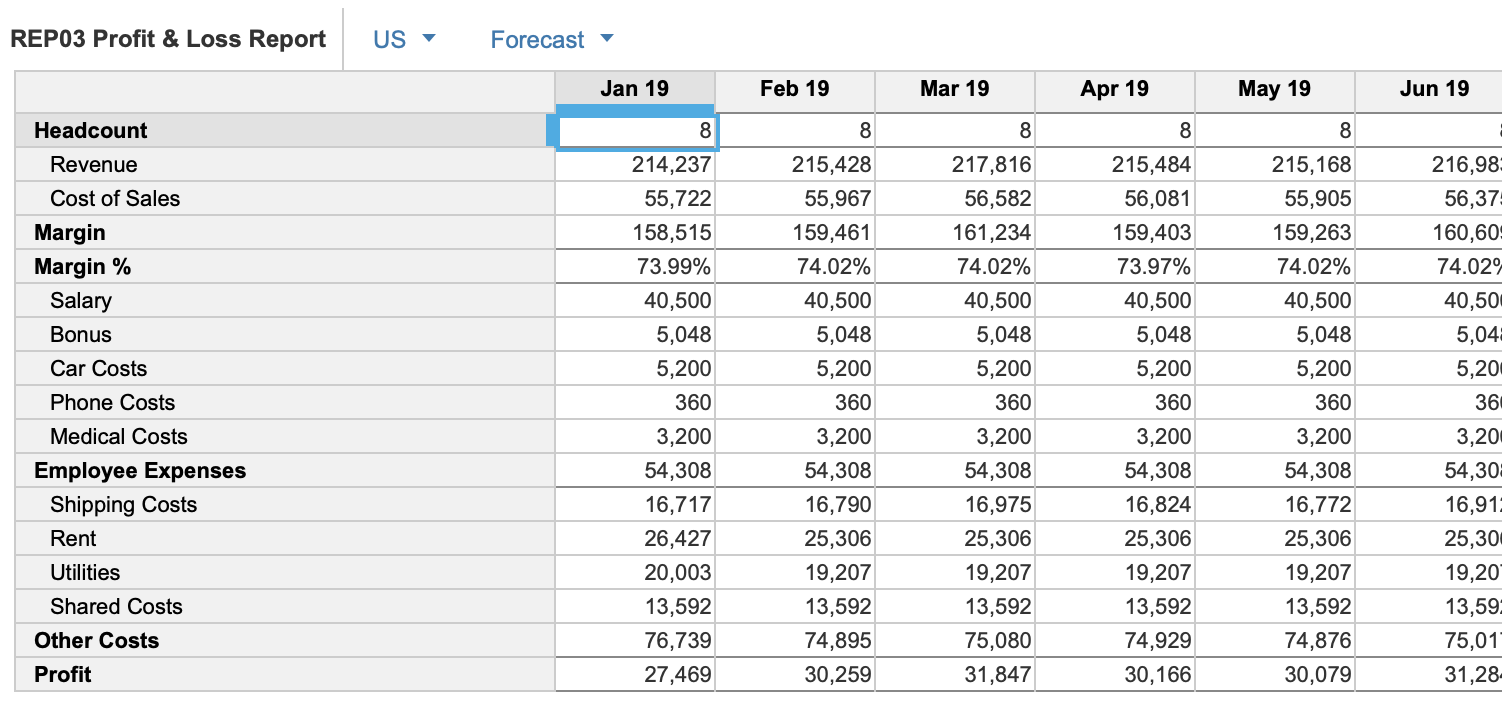1502x722 pixels.
Task: Click the Mar 19 column header
Action: tap(955, 89)
